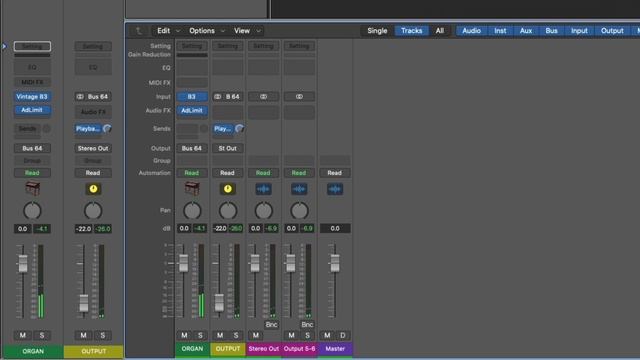Viewport: 640px width, 360px height.
Task: Mute the Stereo Out channel
Action: [256, 335]
